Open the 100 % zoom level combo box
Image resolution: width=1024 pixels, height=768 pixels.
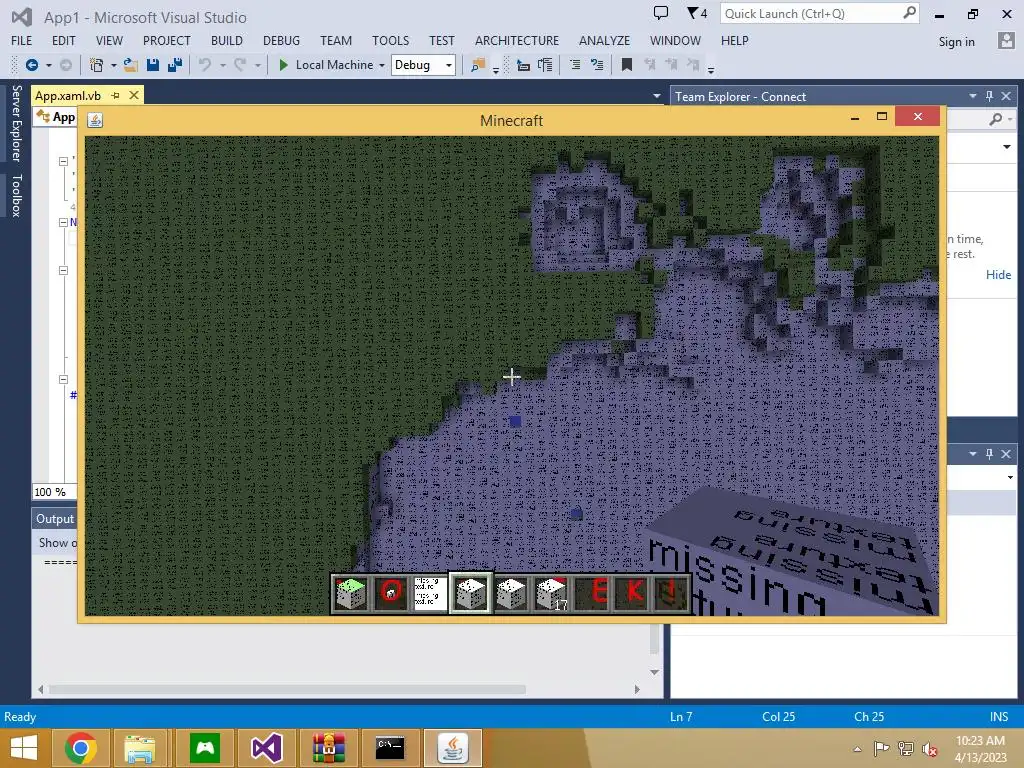point(55,492)
